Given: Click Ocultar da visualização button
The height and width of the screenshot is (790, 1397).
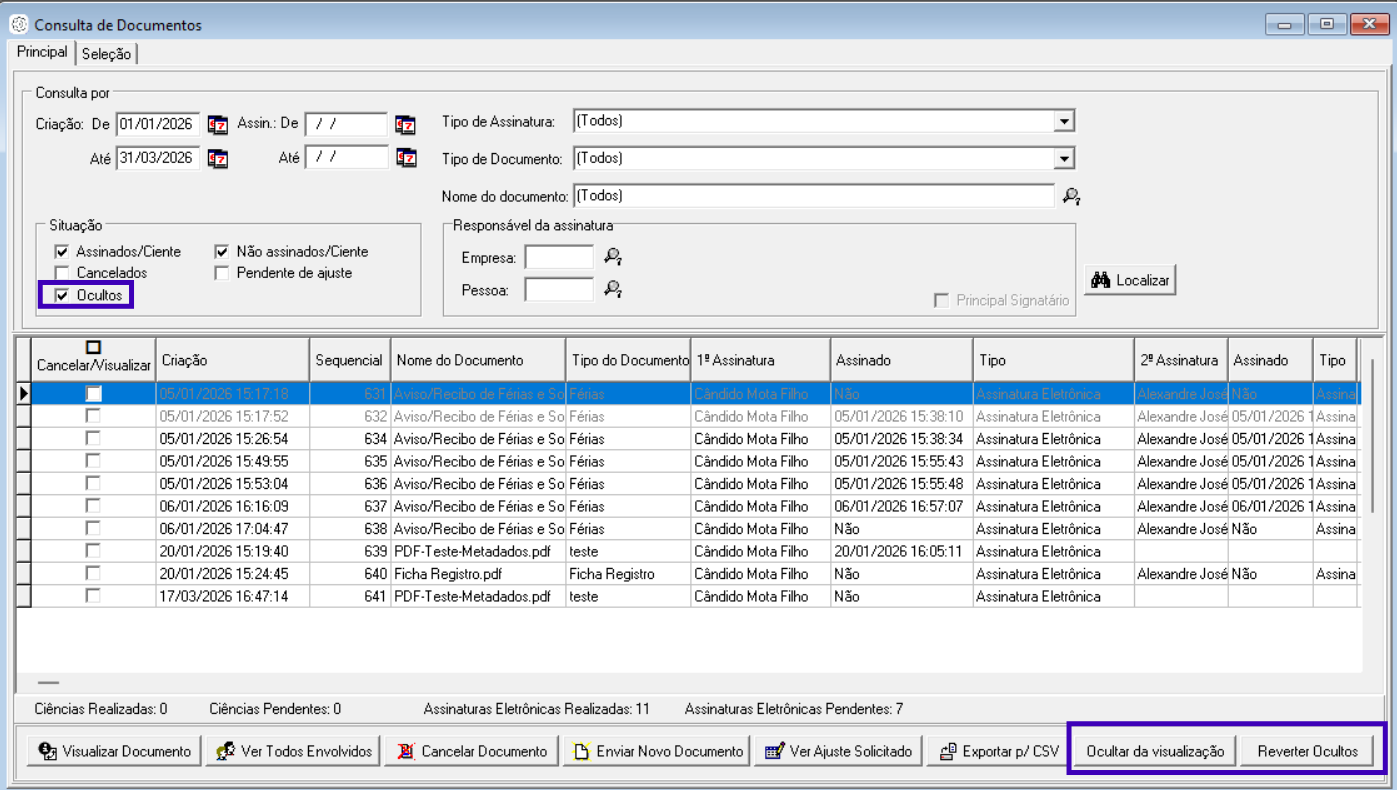Looking at the screenshot, I should 1154,751.
